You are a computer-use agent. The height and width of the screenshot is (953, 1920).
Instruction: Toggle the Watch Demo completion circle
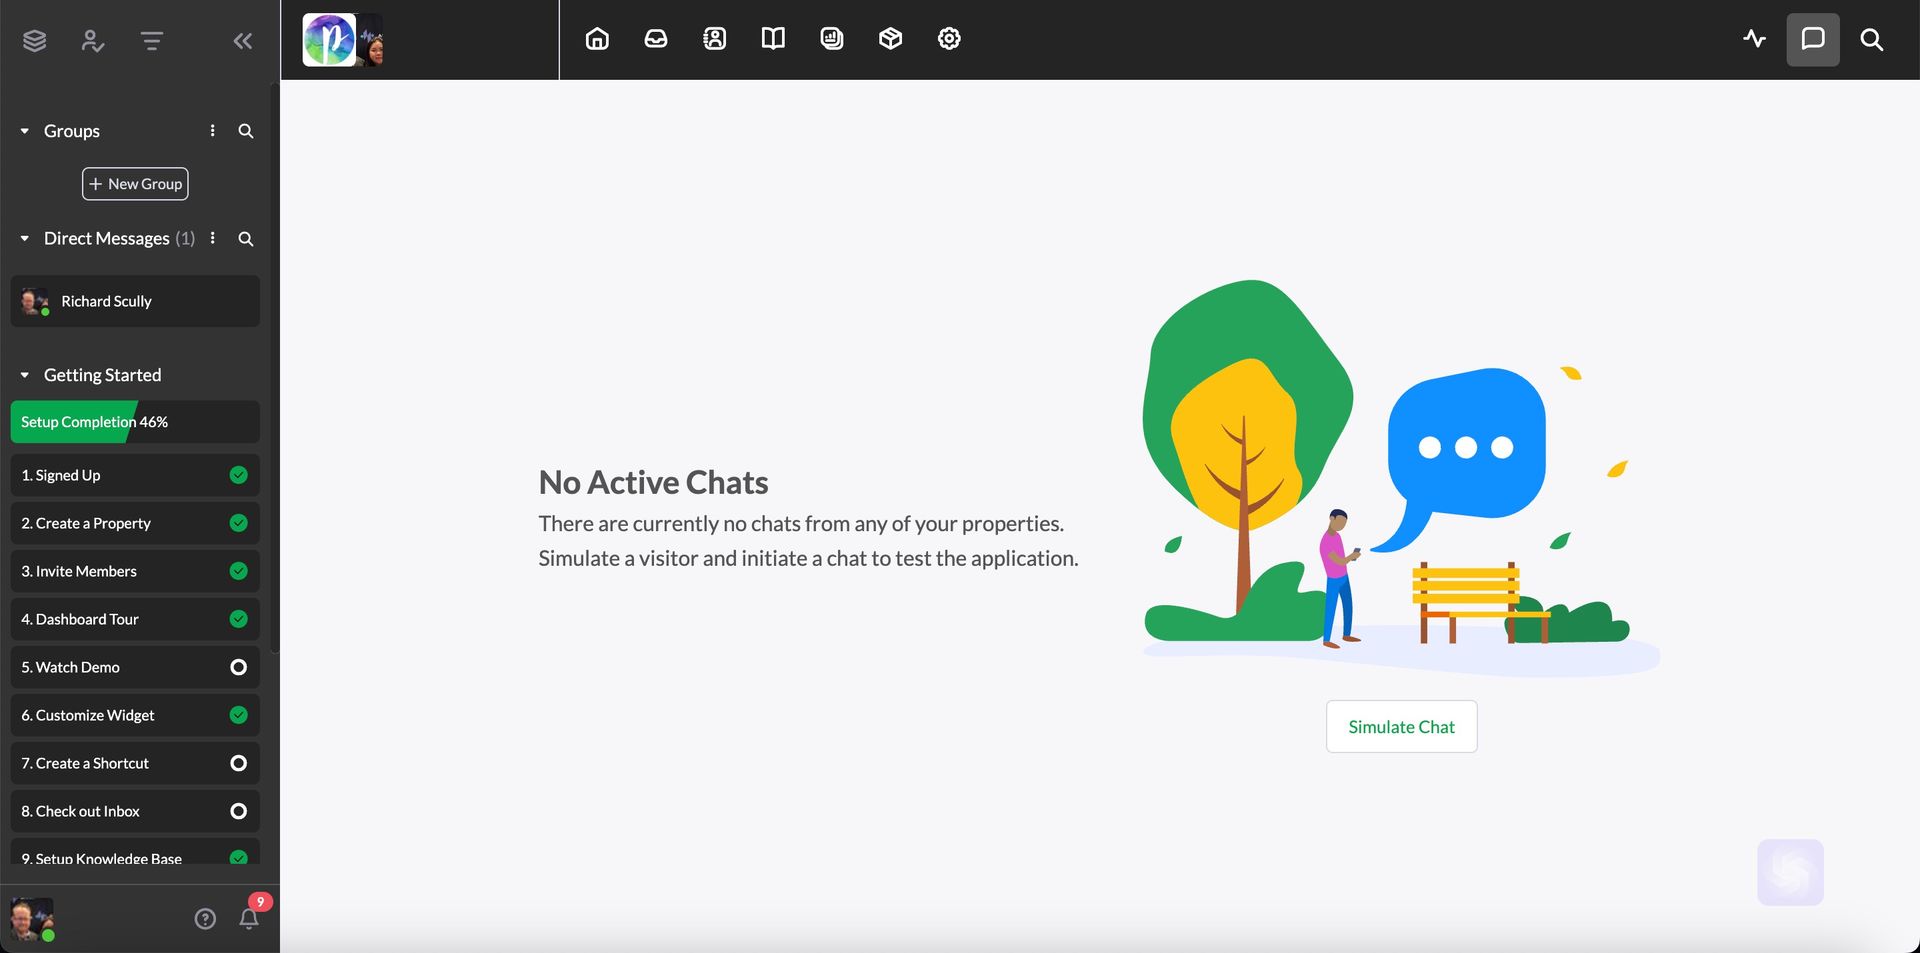point(239,667)
